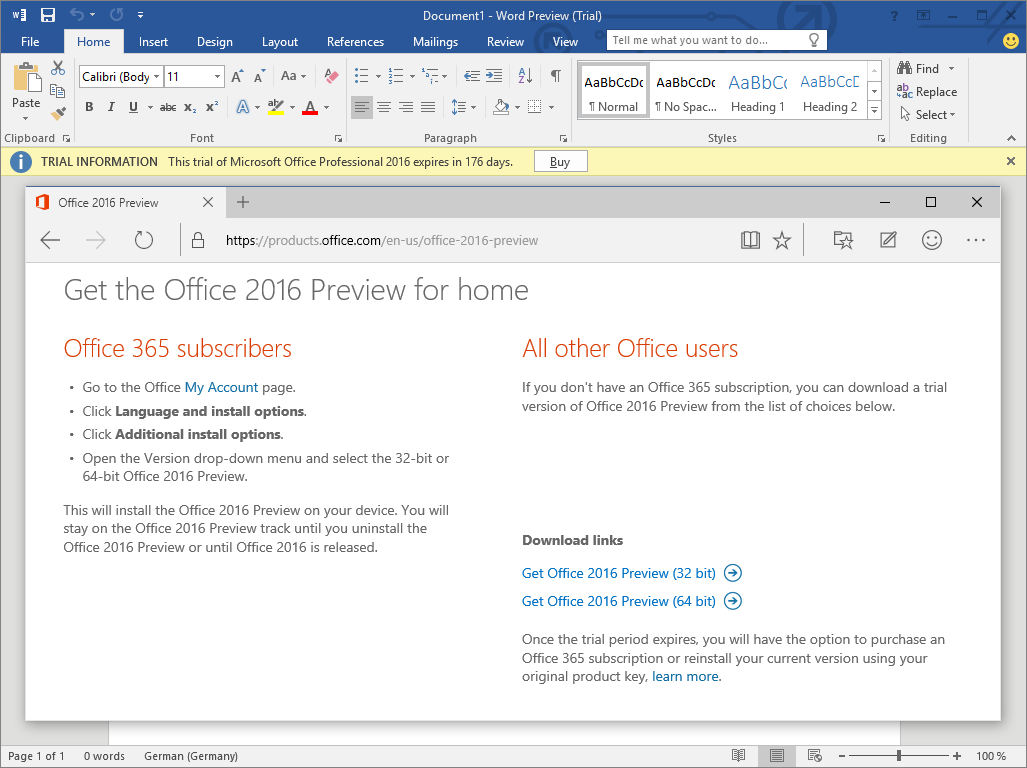This screenshot has height=768, width=1027.
Task: Open the File menu
Action: pos(30,41)
